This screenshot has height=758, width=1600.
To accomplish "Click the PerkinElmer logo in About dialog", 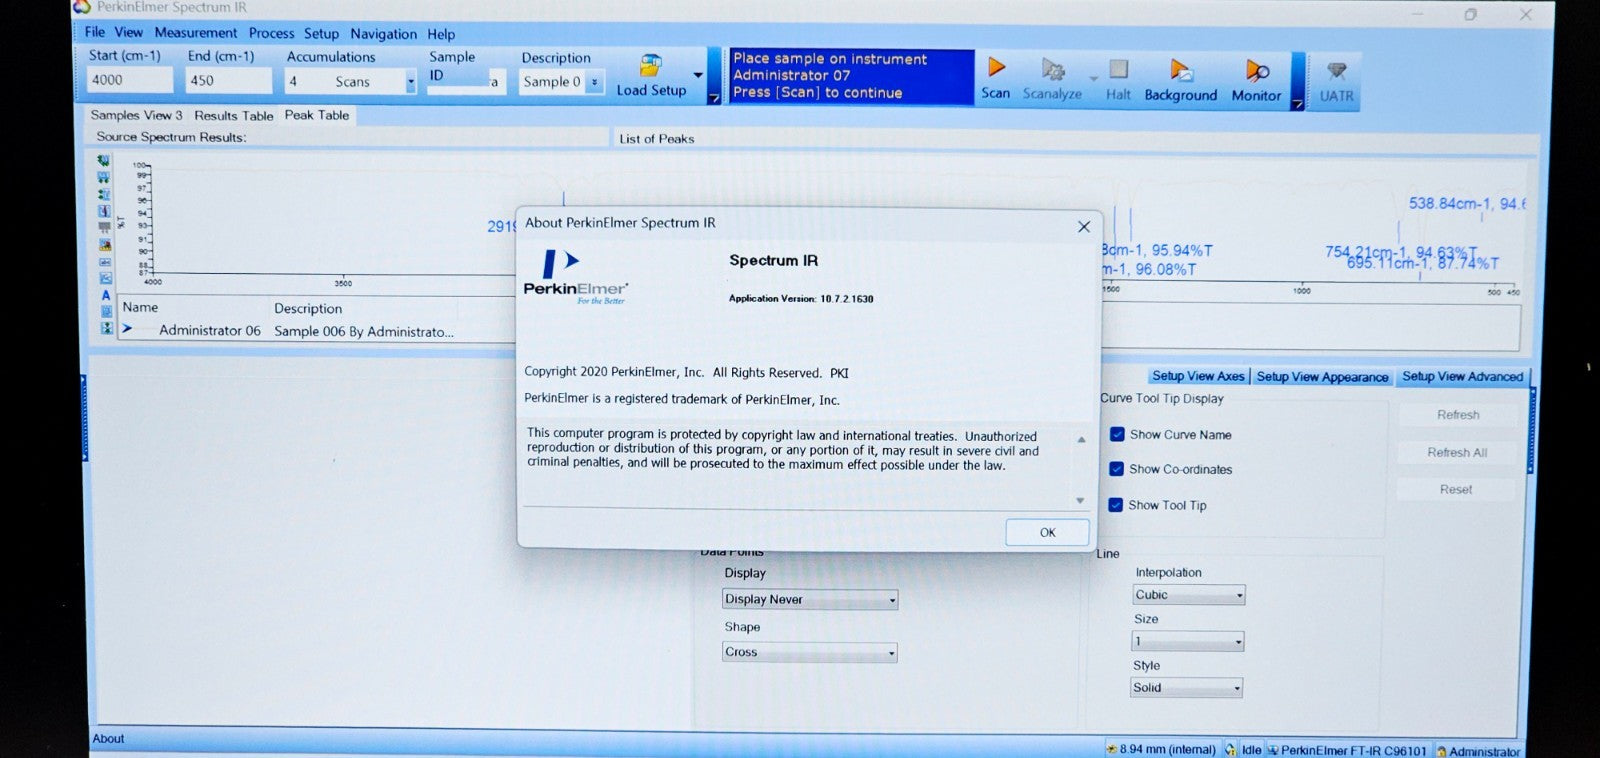I will [x=576, y=277].
